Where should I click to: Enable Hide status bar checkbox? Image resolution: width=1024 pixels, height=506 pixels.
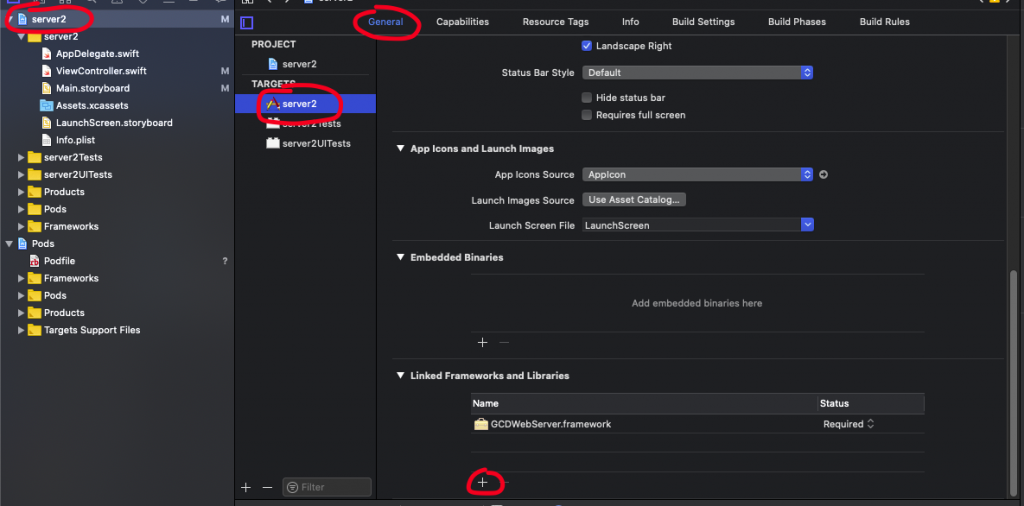[x=586, y=97]
